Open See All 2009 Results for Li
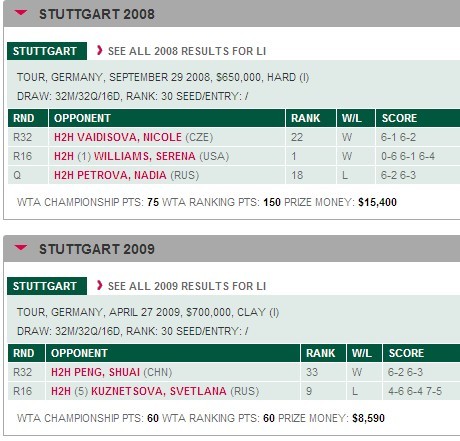The image size is (460, 441). [x=187, y=286]
